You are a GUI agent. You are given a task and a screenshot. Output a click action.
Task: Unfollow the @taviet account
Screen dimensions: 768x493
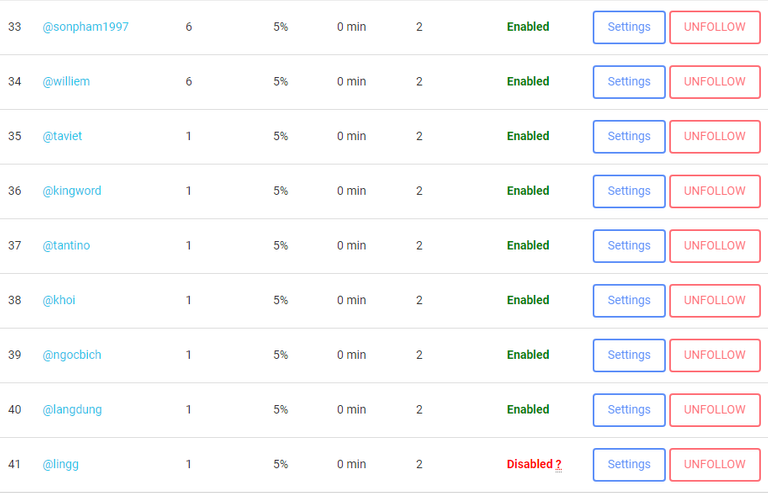click(x=715, y=136)
